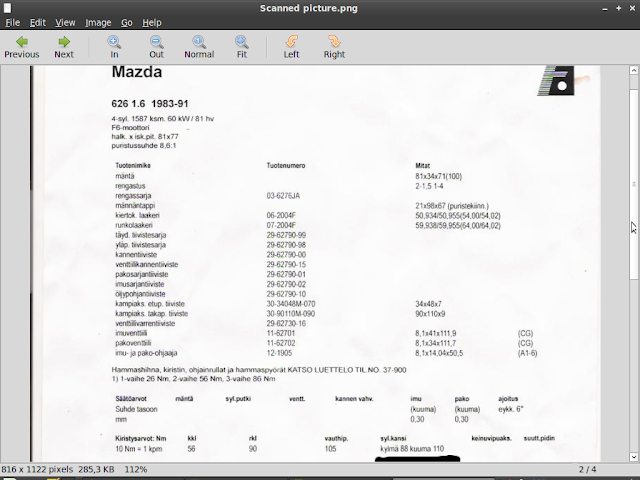Screen dimensions: 640x480
Task: Open the Help menu
Action: click(x=152, y=22)
